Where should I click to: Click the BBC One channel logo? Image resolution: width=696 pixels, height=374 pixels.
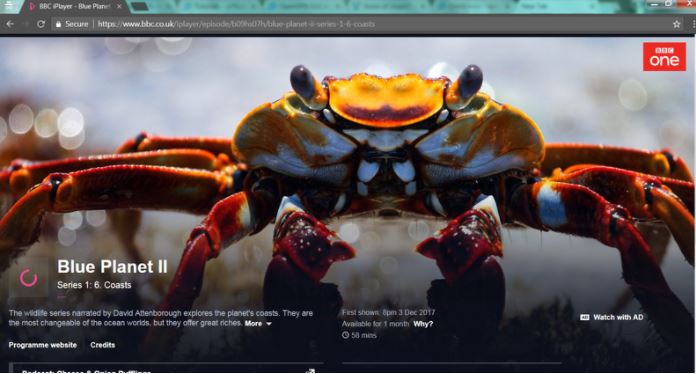pyautogui.click(x=664, y=57)
